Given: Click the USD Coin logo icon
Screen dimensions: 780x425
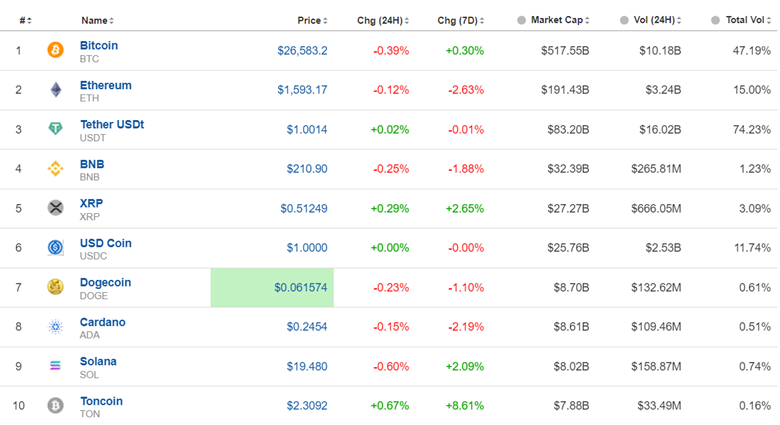Looking at the screenshot, I should (55, 247).
